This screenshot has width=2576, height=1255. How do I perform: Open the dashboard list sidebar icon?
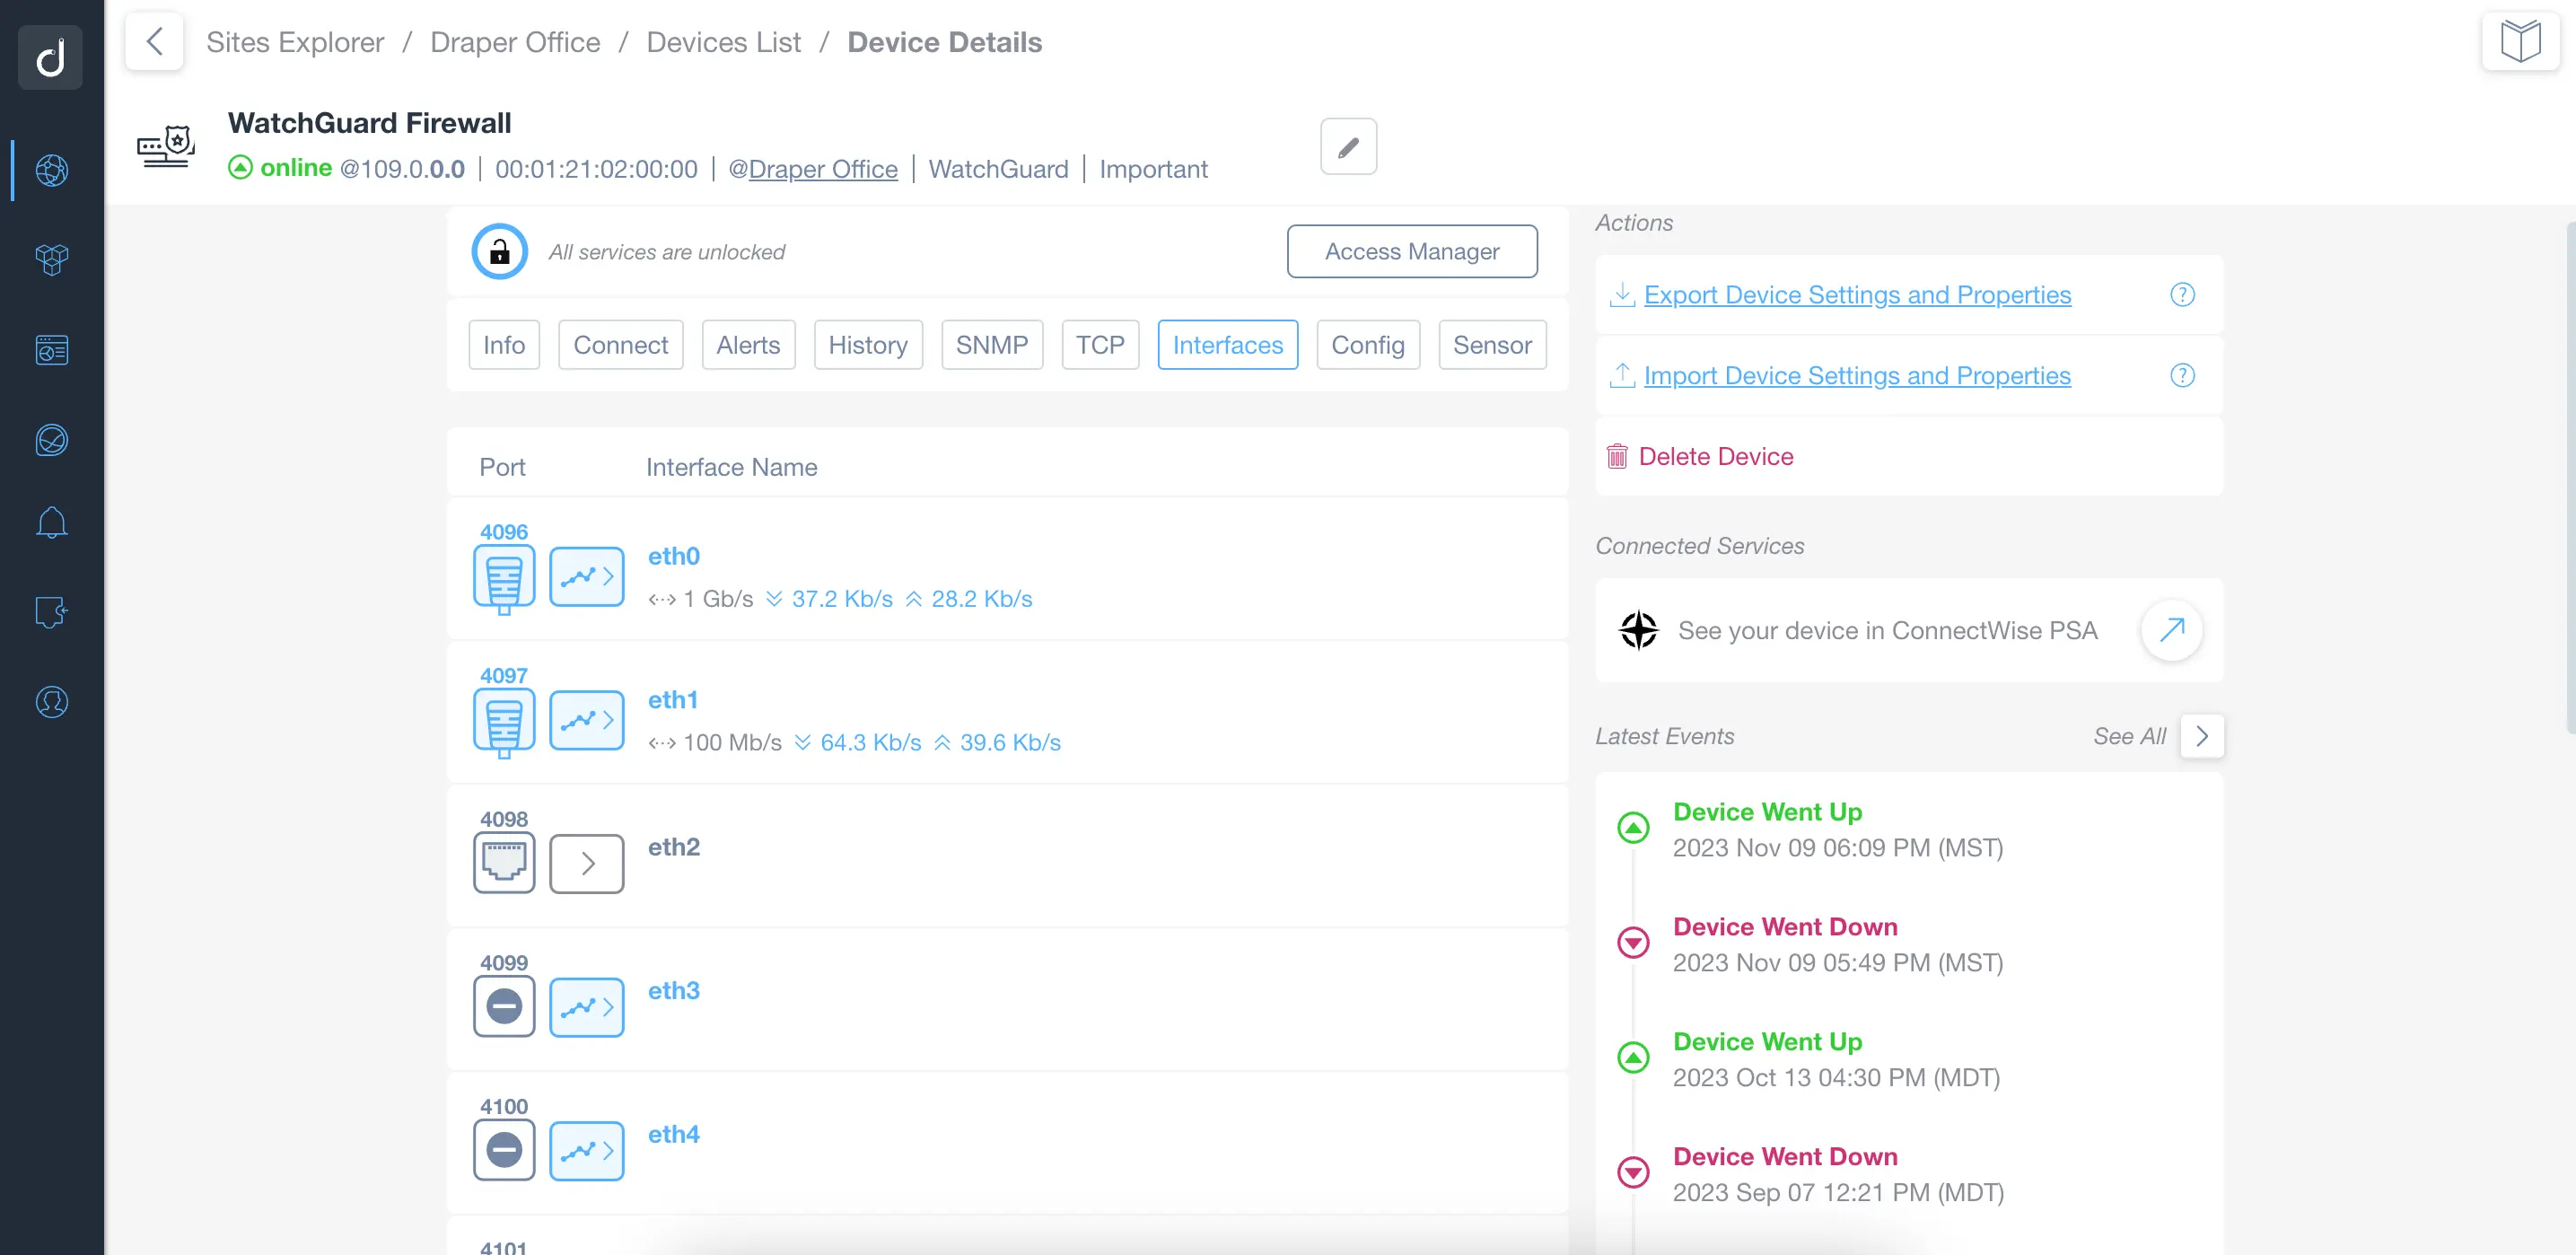[x=51, y=350]
